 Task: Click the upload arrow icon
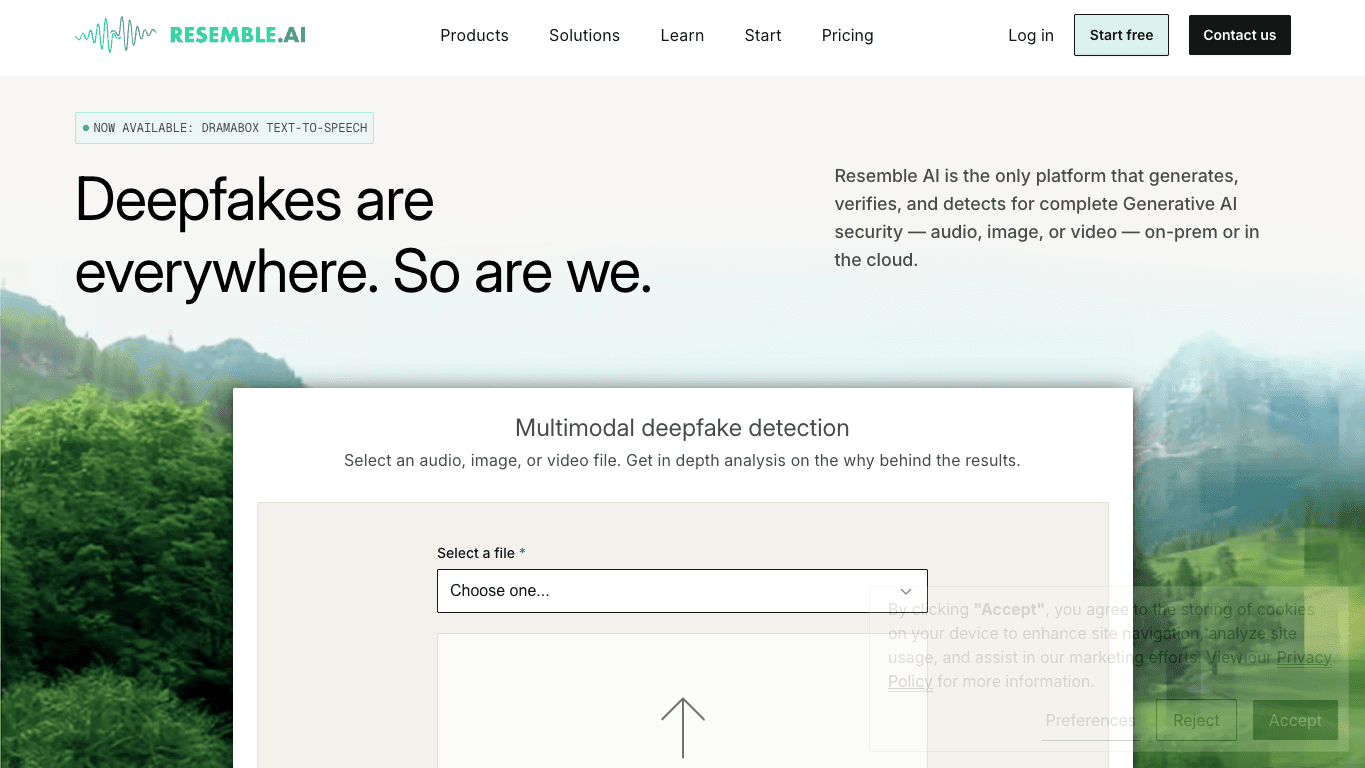pos(683,728)
